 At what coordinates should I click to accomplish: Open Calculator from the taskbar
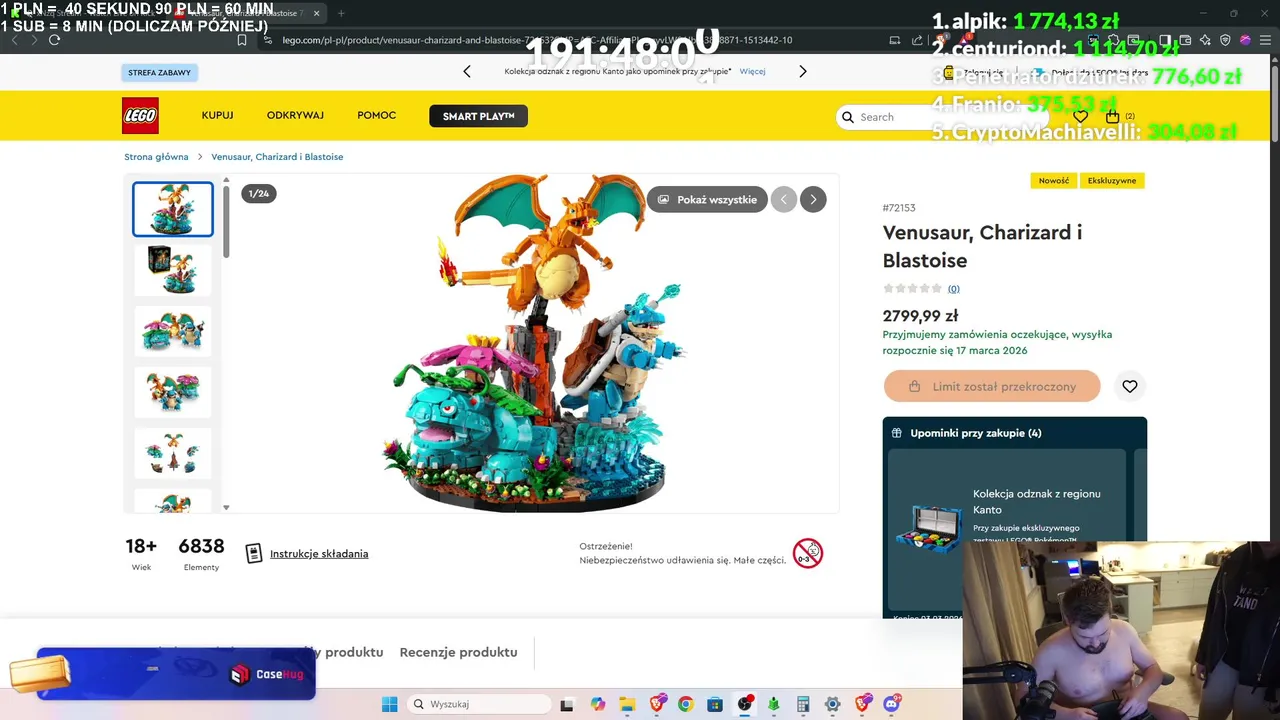tap(803, 704)
